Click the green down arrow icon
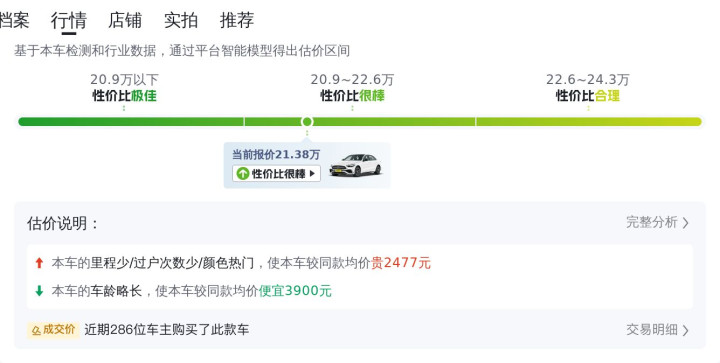 pyautogui.click(x=39, y=290)
